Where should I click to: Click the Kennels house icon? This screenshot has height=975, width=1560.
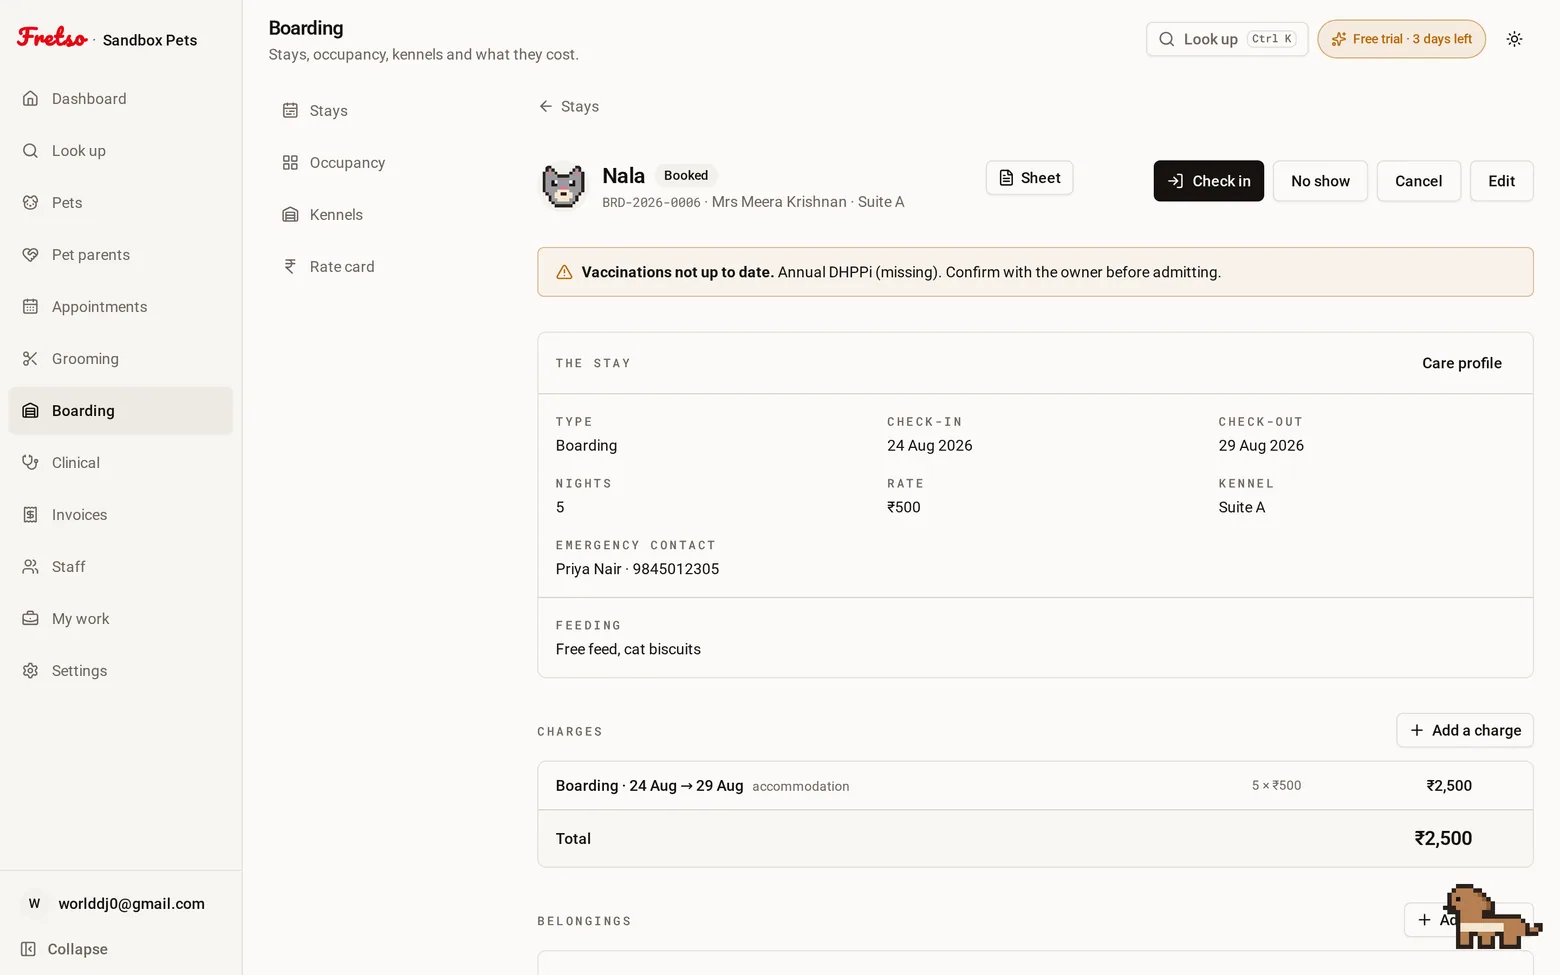click(290, 215)
